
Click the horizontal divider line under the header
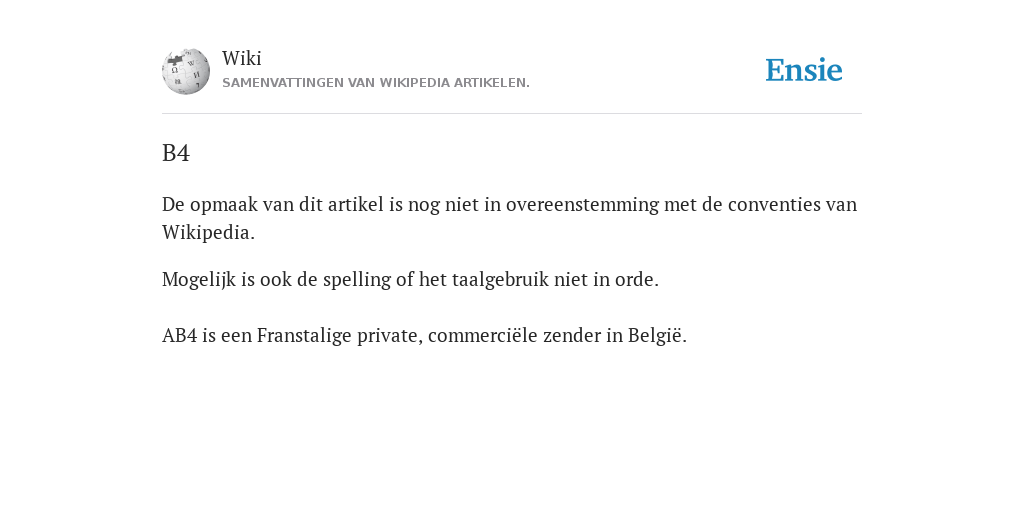[x=512, y=114]
